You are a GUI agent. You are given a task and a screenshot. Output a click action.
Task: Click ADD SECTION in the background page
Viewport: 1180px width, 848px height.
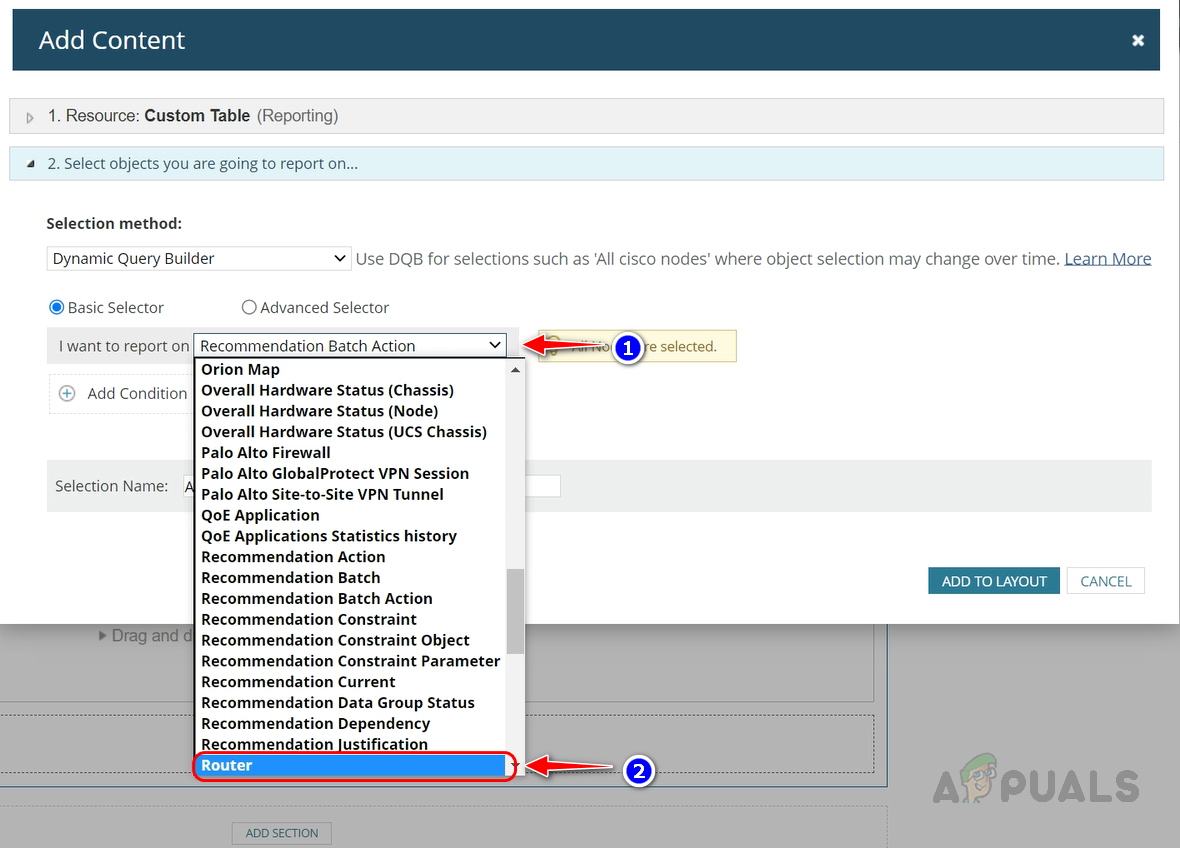(x=281, y=833)
